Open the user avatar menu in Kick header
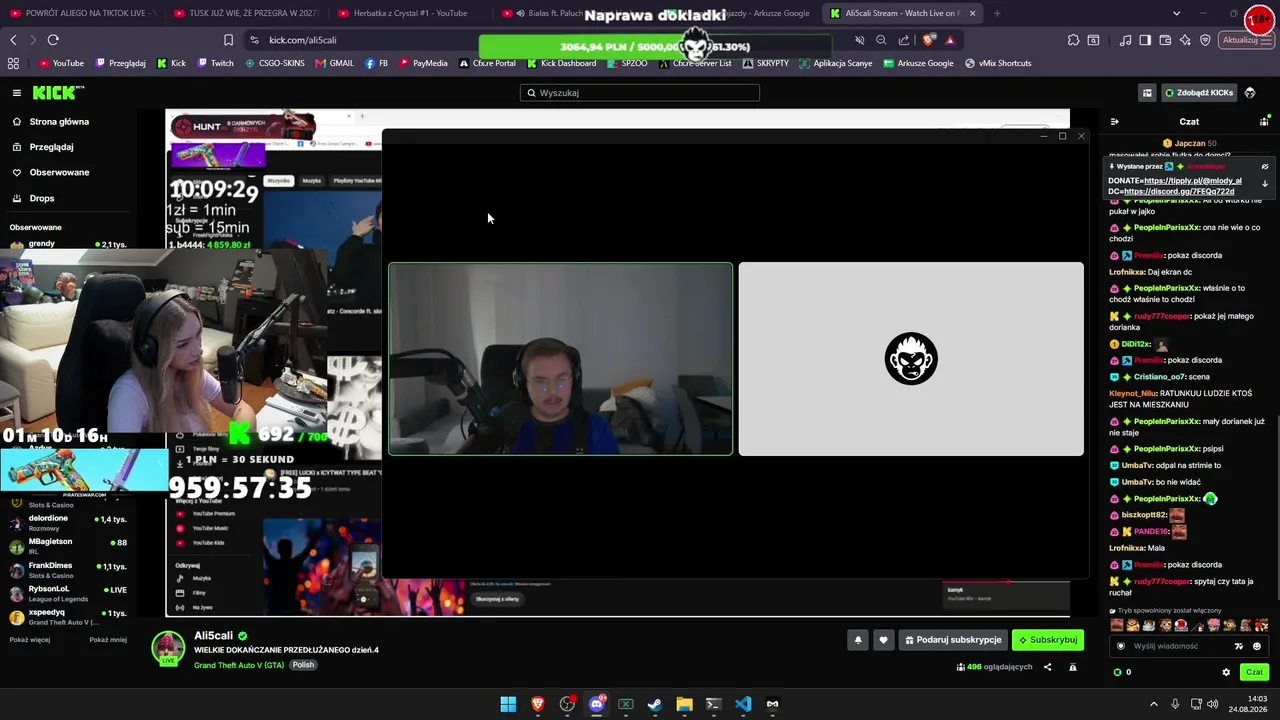The width and height of the screenshot is (1280, 720). tap(1250, 93)
